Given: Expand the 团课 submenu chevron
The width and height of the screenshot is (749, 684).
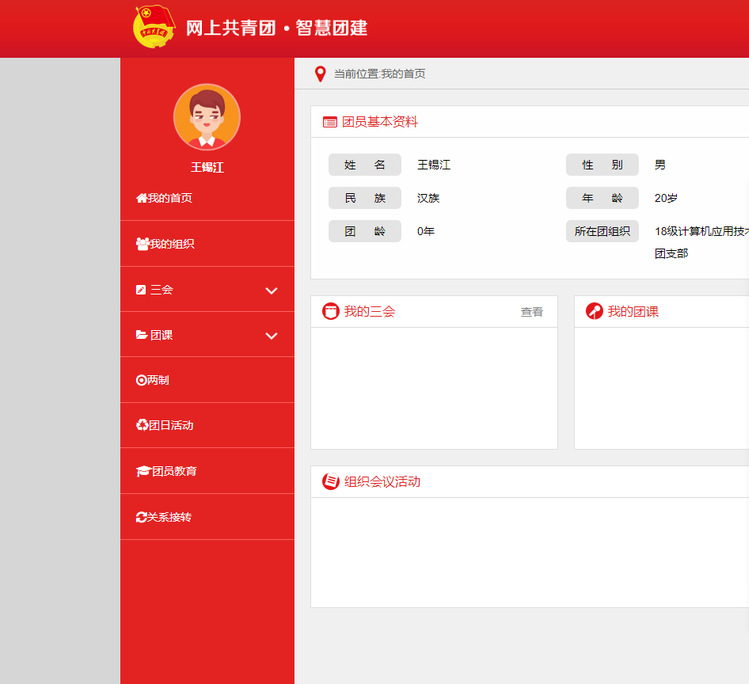Looking at the screenshot, I should pyautogui.click(x=271, y=336).
